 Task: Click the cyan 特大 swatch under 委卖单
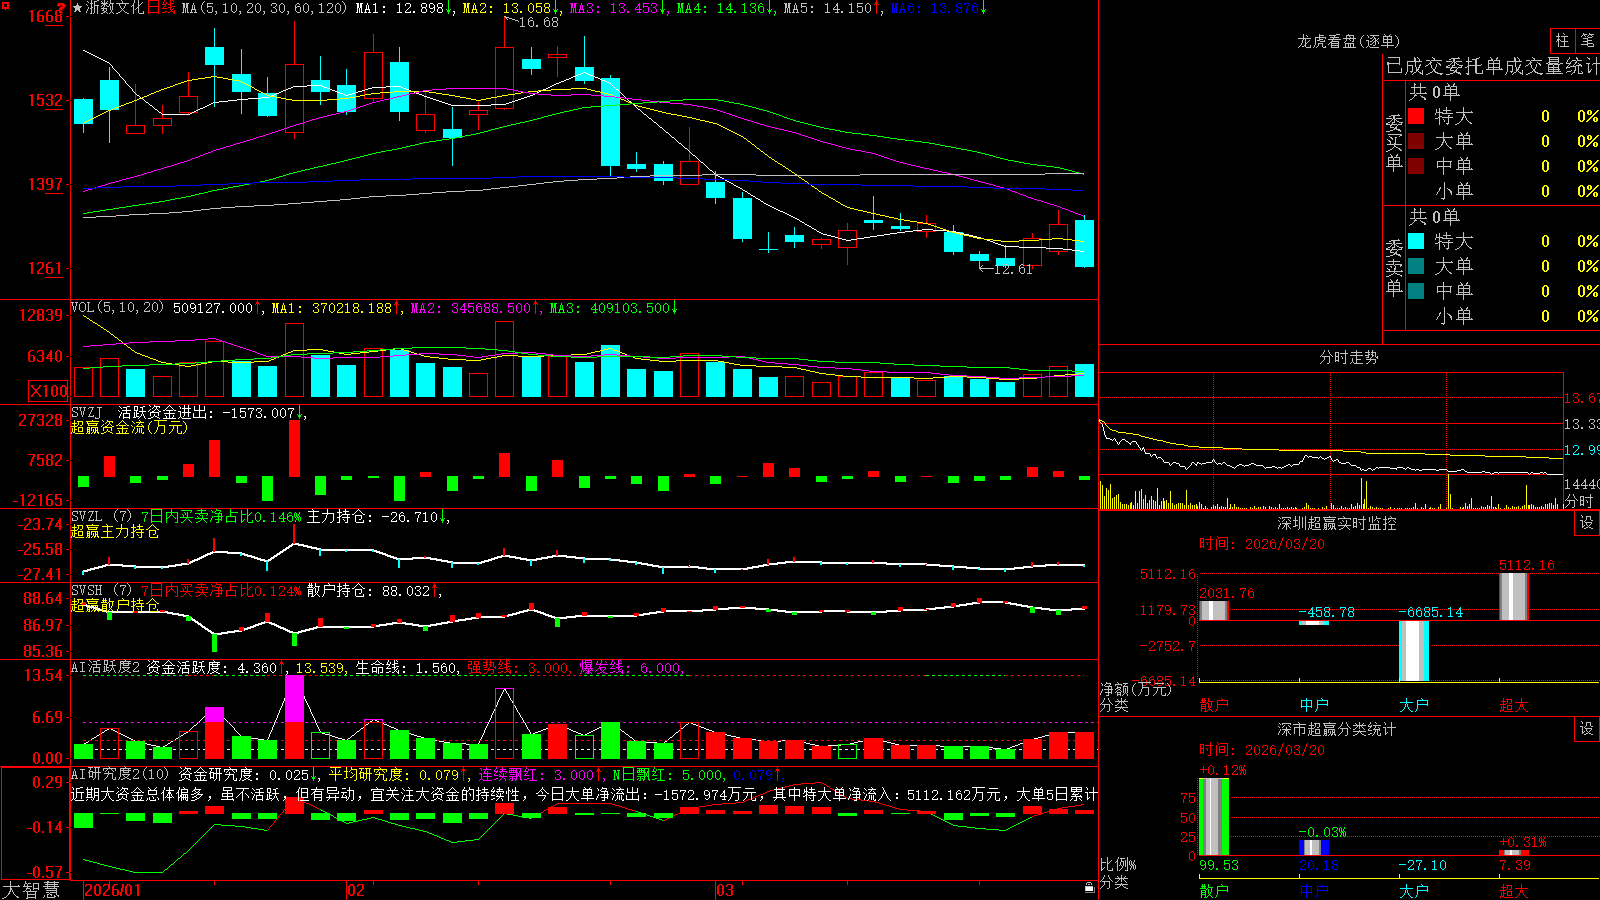coord(1416,241)
